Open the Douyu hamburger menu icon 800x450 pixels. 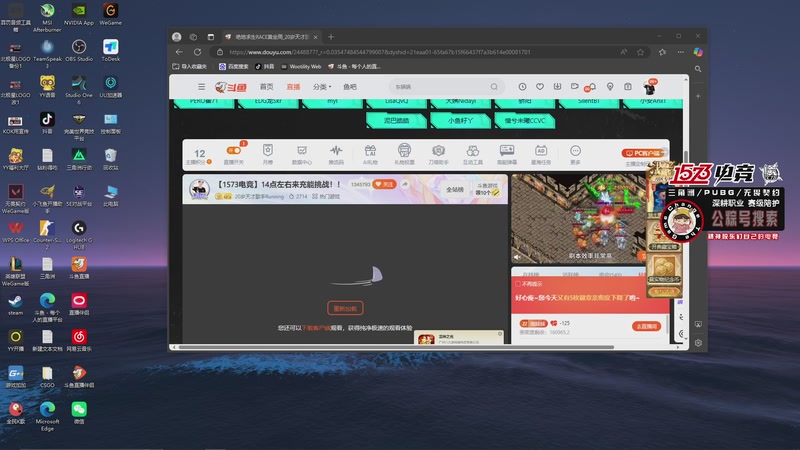pos(202,87)
